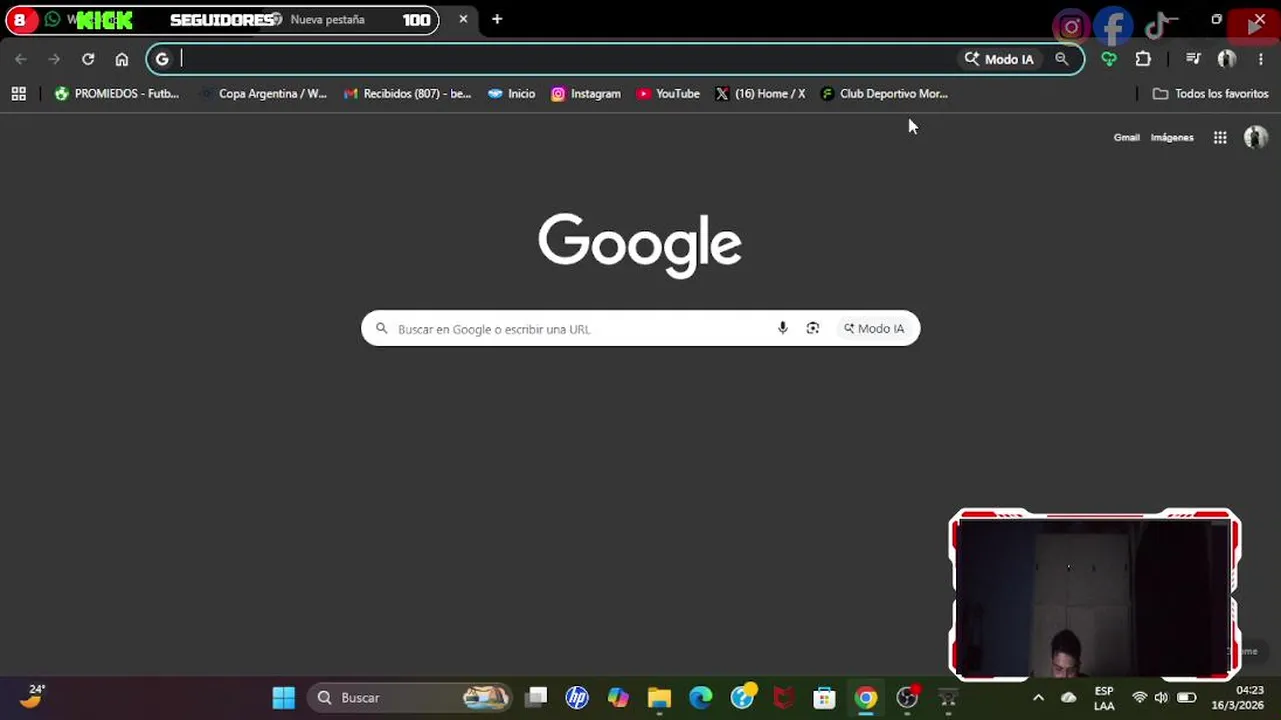The image size is (1281, 720).
Task: Close the Nueva pestaña tab
Action: (x=463, y=19)
